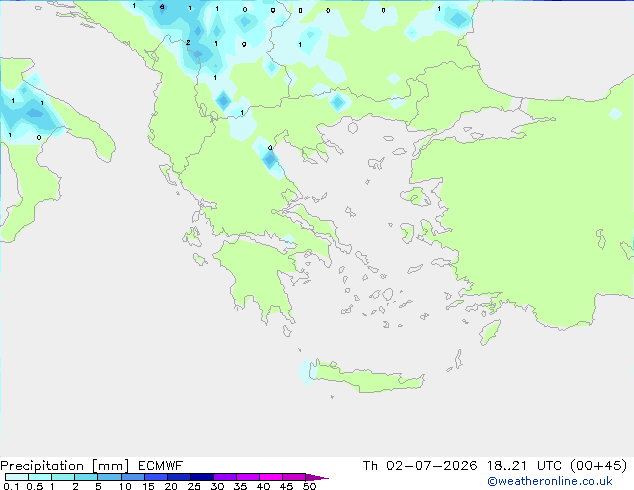The width and height of the screenshot is (634, 490).
Task: Click the 'Th 02-07-2026' date text
Action: click(420, 466)
